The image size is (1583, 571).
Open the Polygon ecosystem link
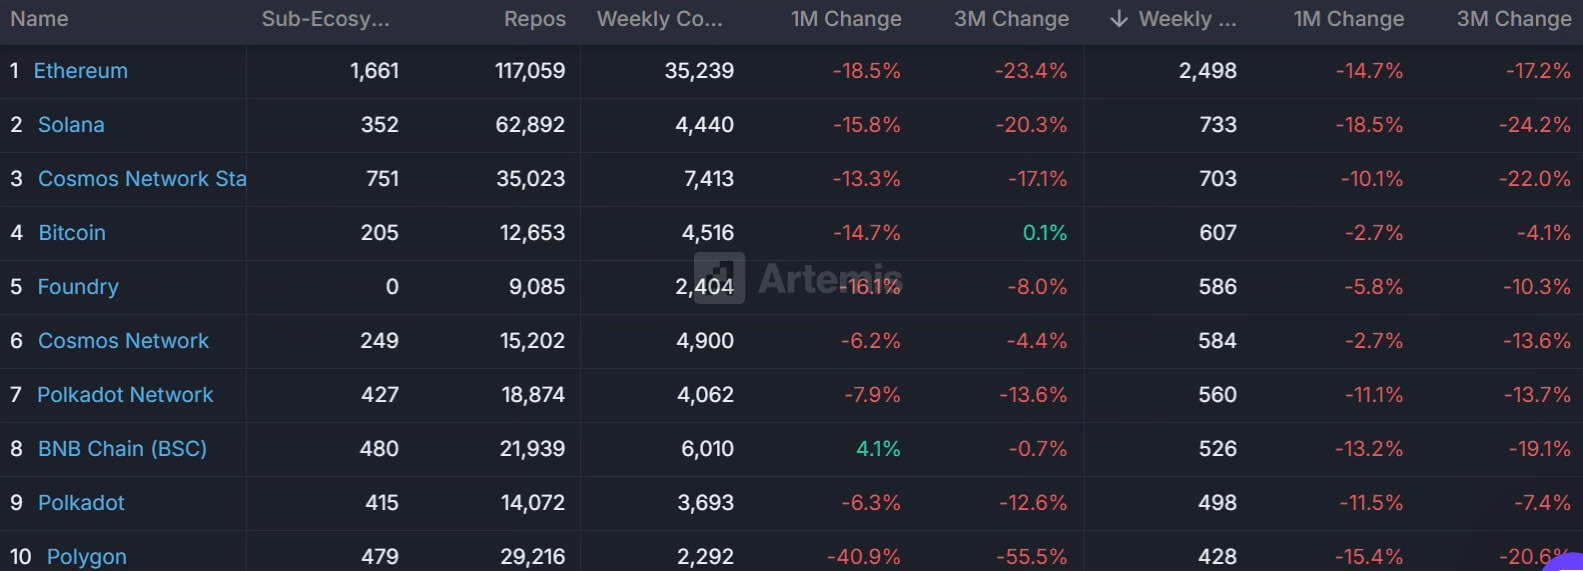coord(87,556)
